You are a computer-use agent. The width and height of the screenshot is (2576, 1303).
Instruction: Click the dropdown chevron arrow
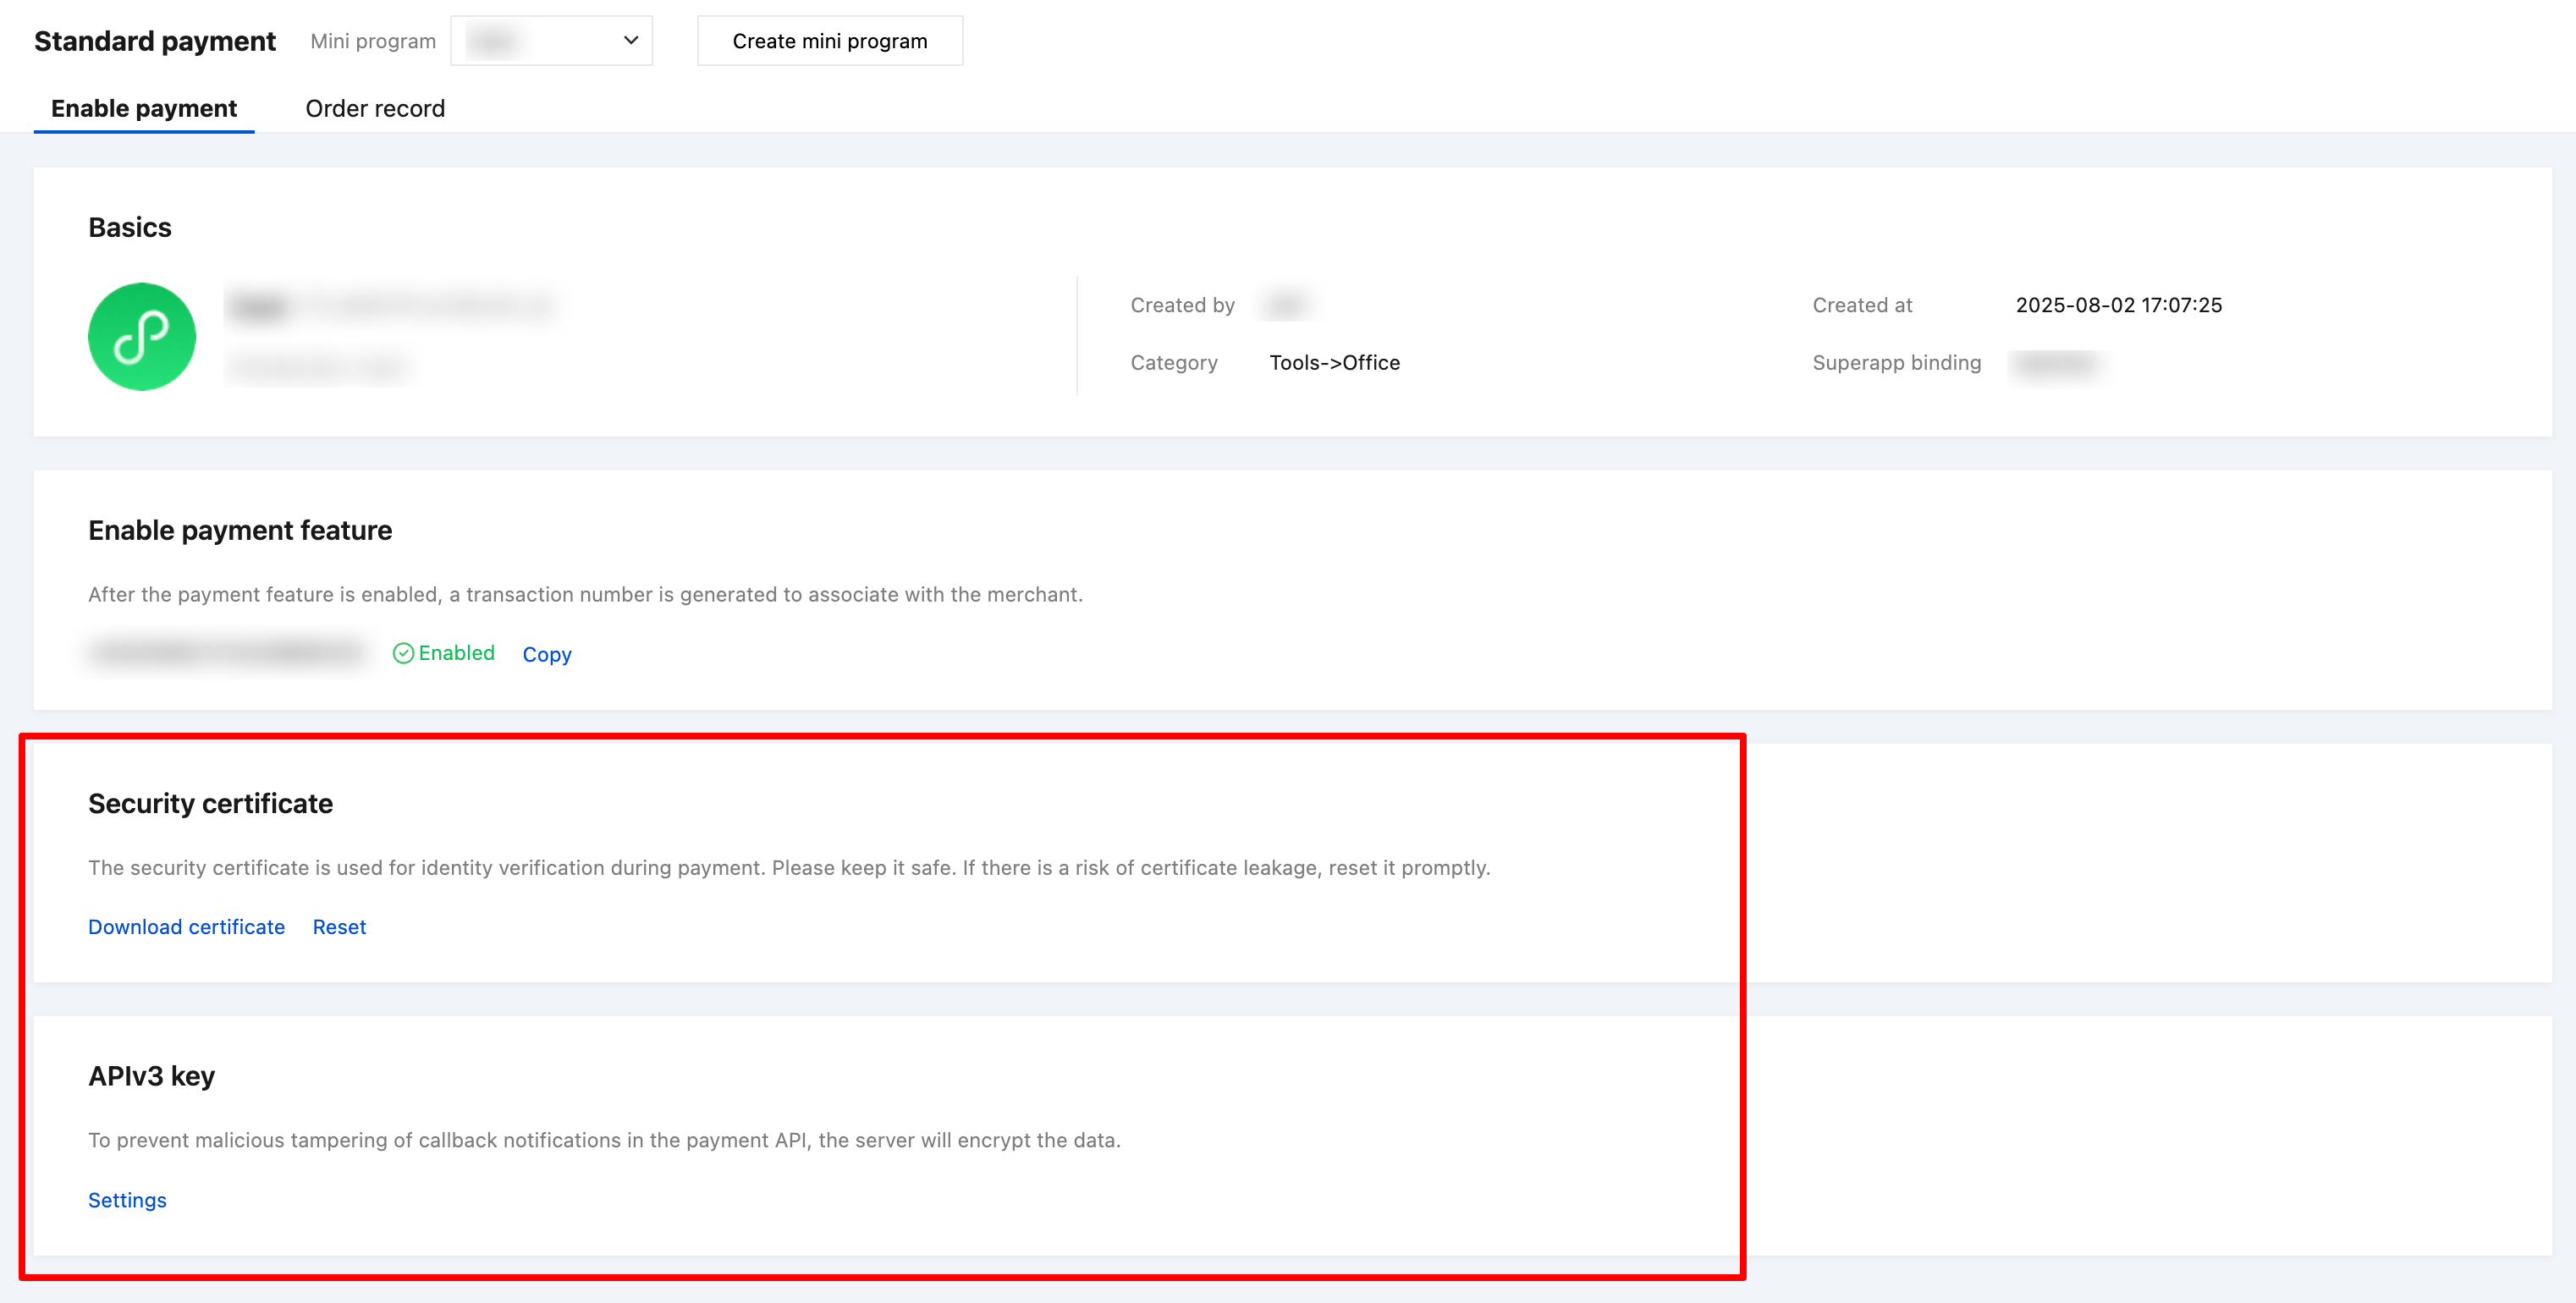[631, 41]
